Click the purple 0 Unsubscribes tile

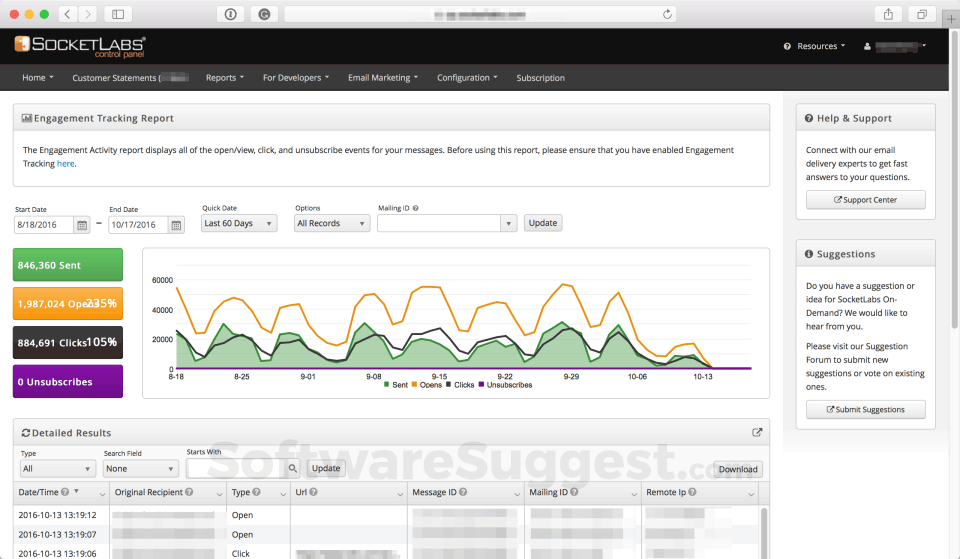67,381
